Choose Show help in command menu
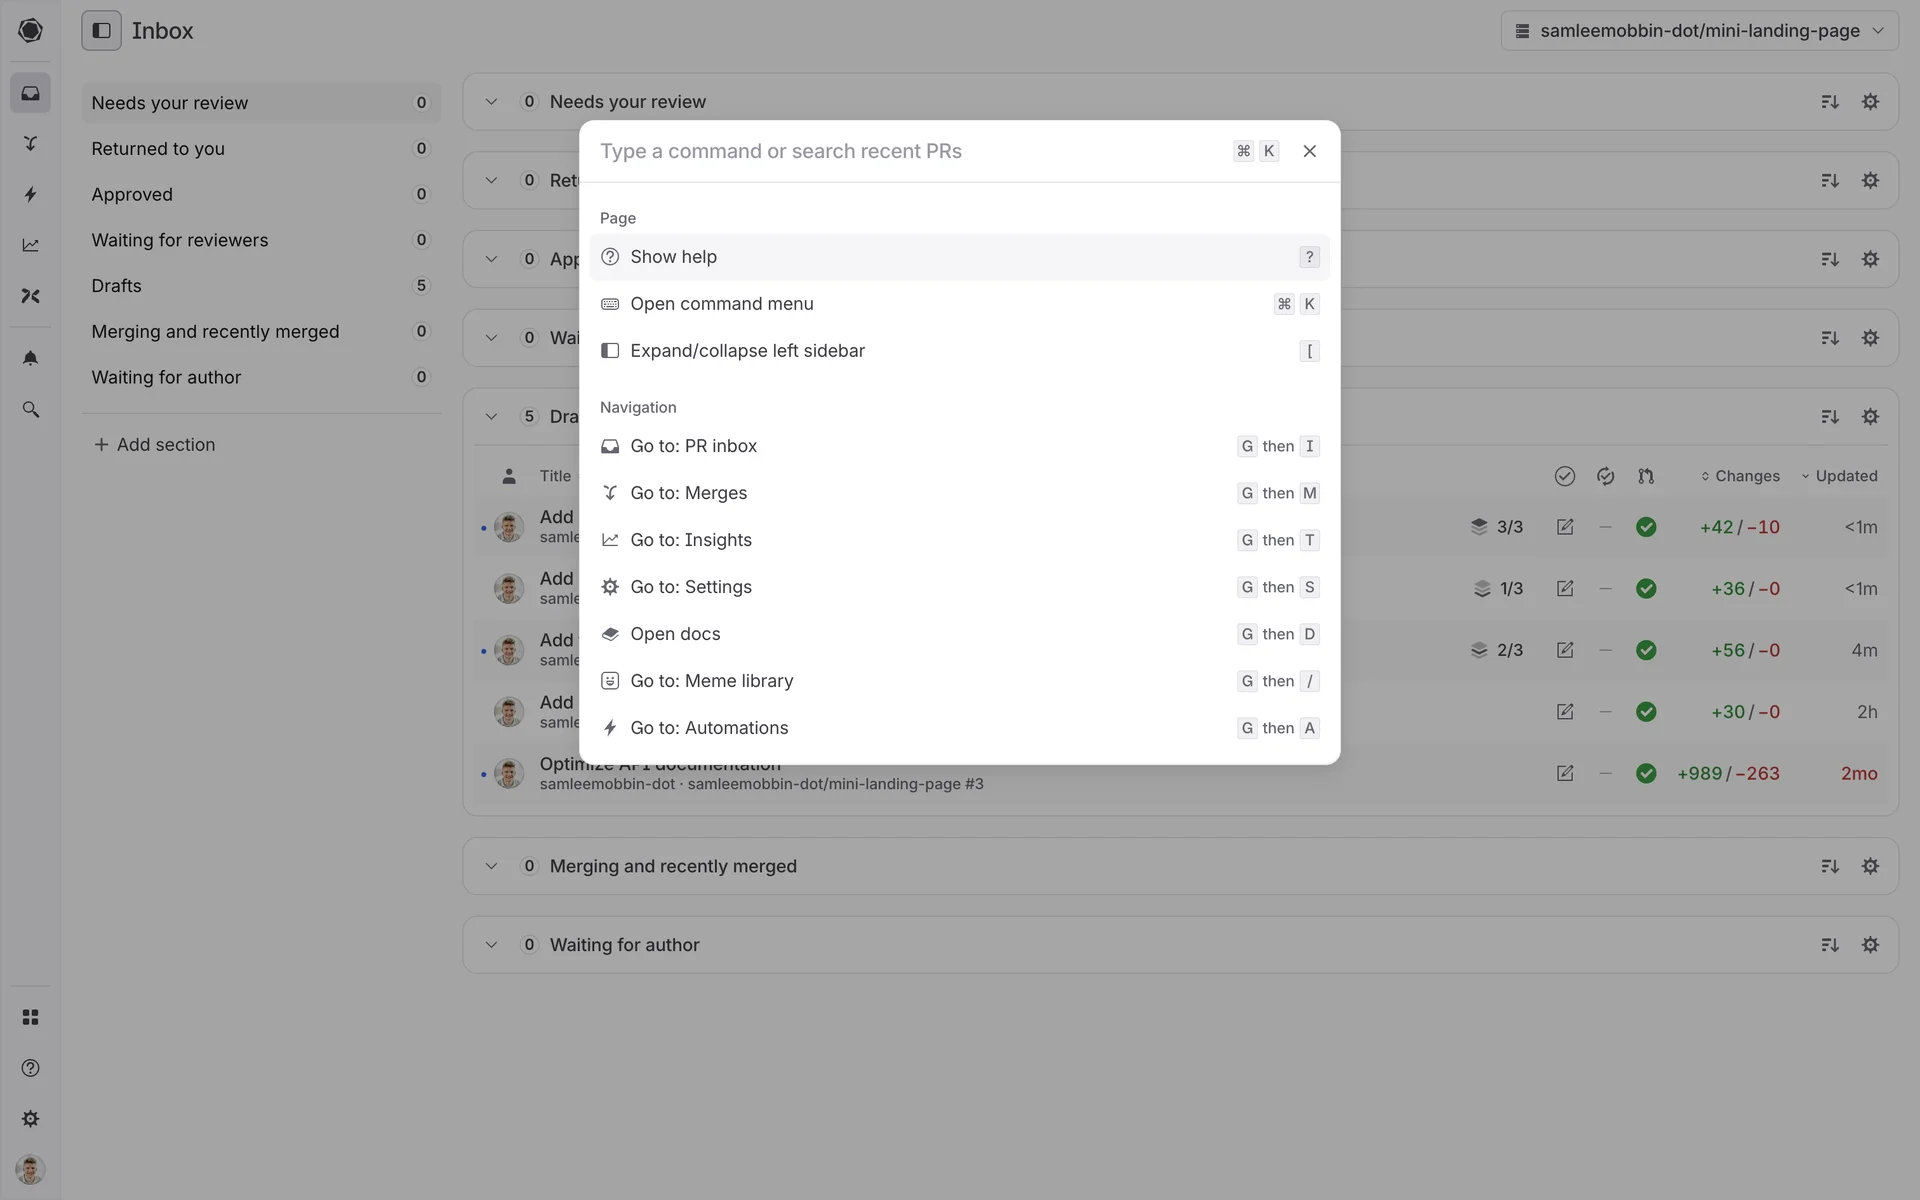The image size is (1920, 1200). [x=673, y=257]
